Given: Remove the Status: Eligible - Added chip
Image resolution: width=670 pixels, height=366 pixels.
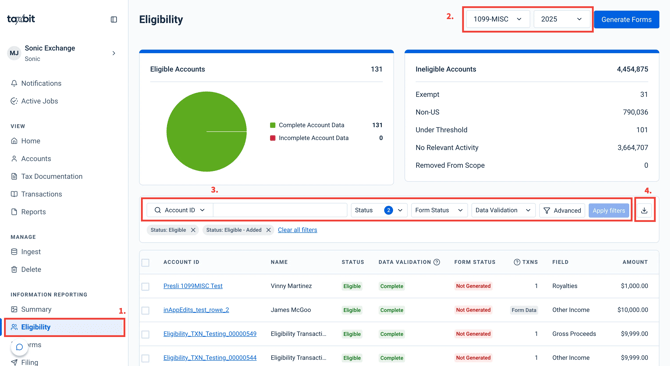Looking at the screenshot, I should tap(268, 230).
